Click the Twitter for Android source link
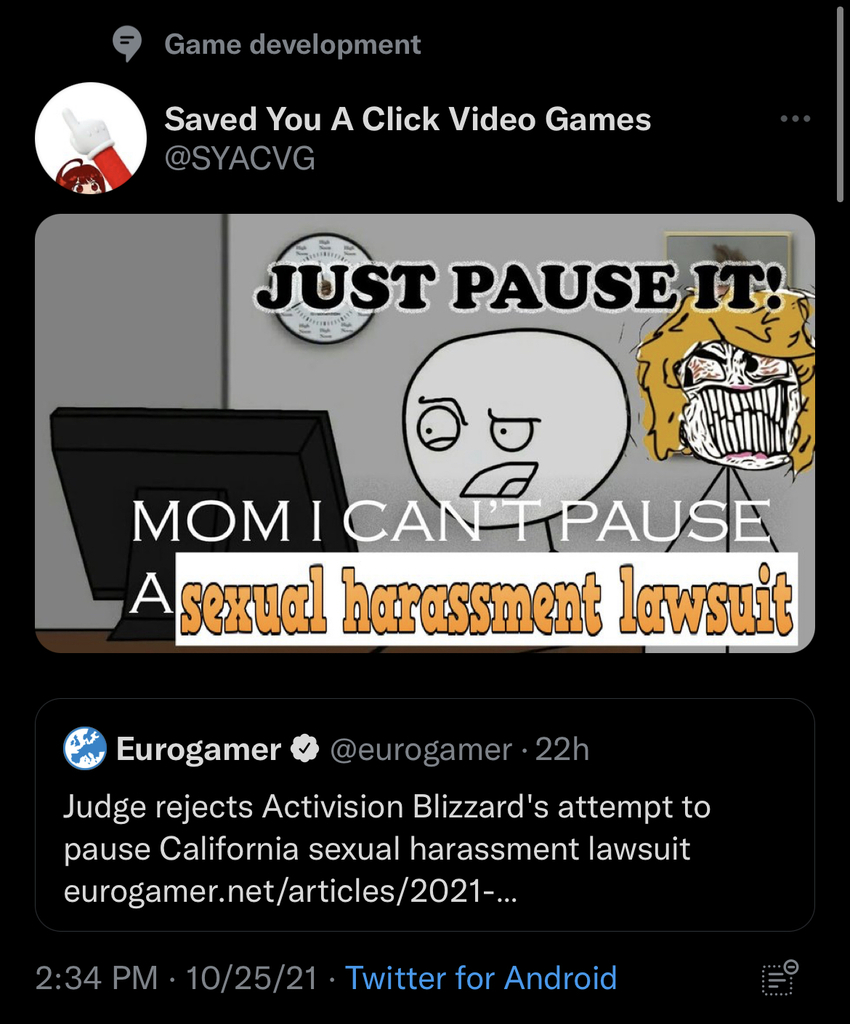The width and height of the screenshot is (850, 1024). tap(480, 978)
